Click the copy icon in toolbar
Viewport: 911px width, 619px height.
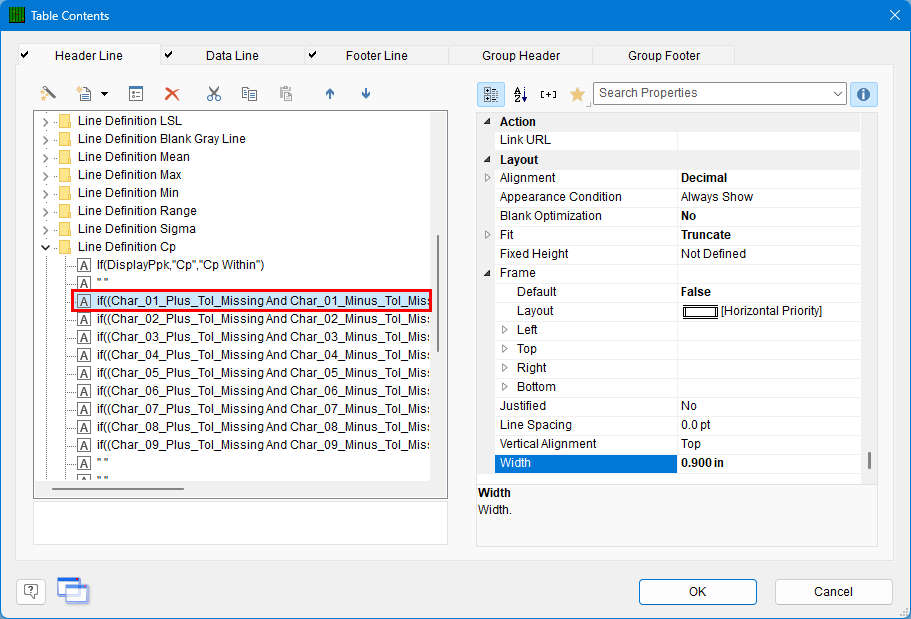249,94
